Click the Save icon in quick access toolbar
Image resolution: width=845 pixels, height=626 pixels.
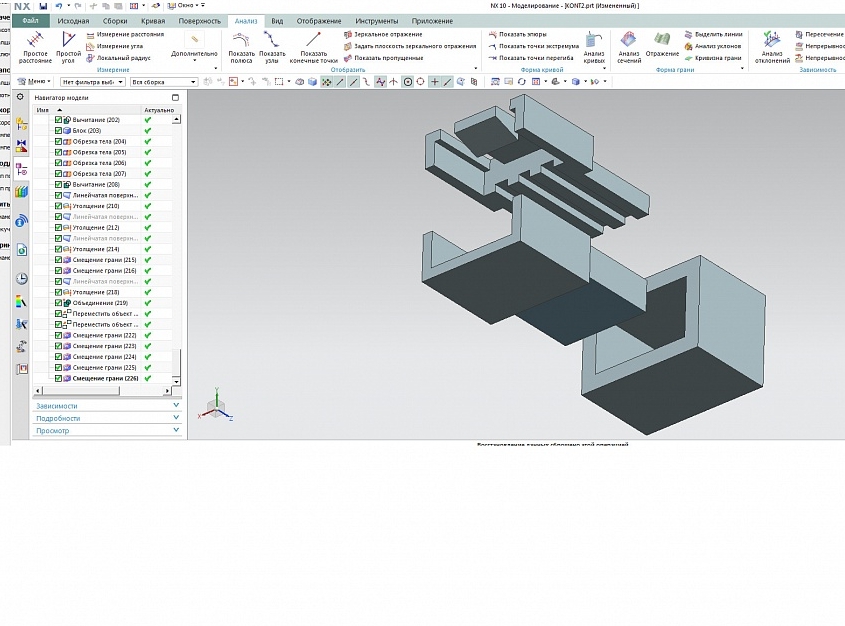click(x=42, y=6)
